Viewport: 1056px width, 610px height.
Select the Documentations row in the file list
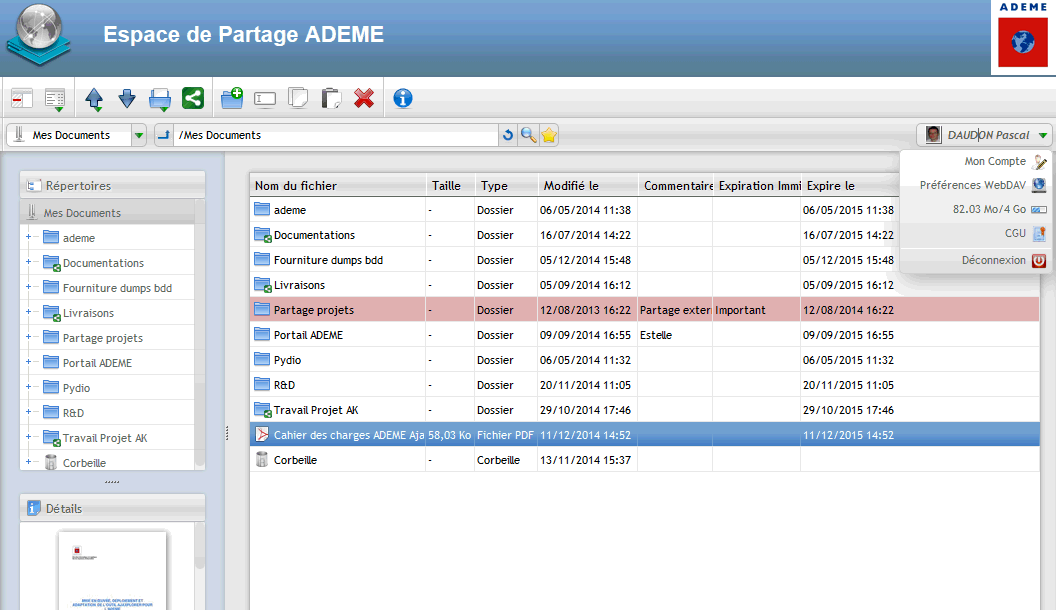coord(645,235)
